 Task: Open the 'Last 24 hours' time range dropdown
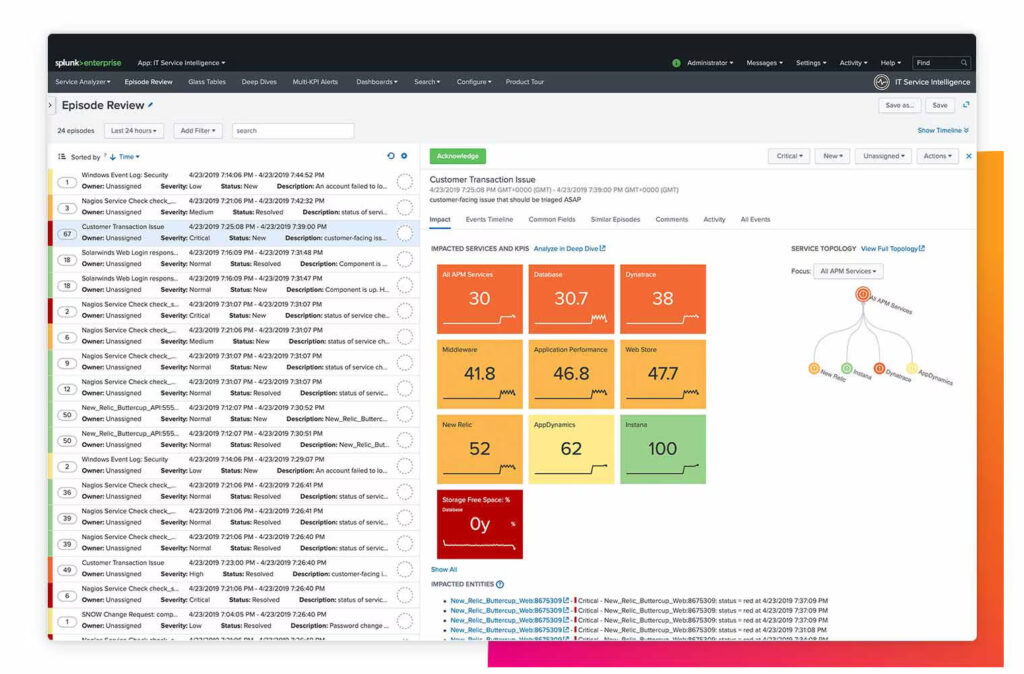pos(133,130)
